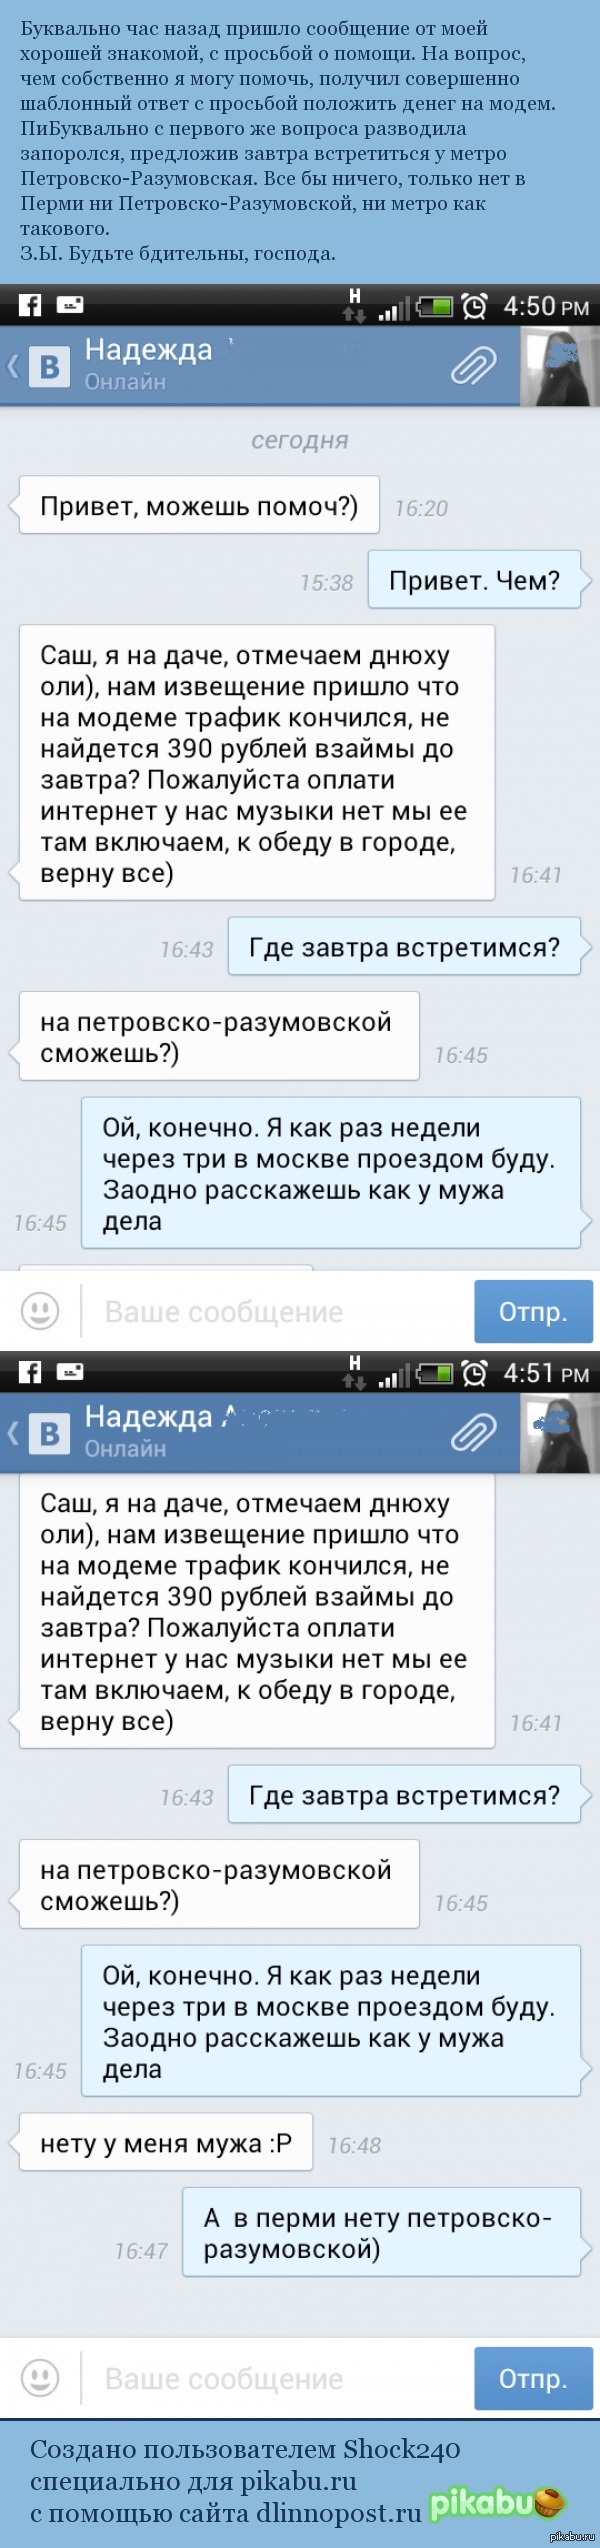The height and width of the screenshot is (2548, 600).
Task: Tap the battery icon in the 4:51 status bar
Action: point(434,1373)
